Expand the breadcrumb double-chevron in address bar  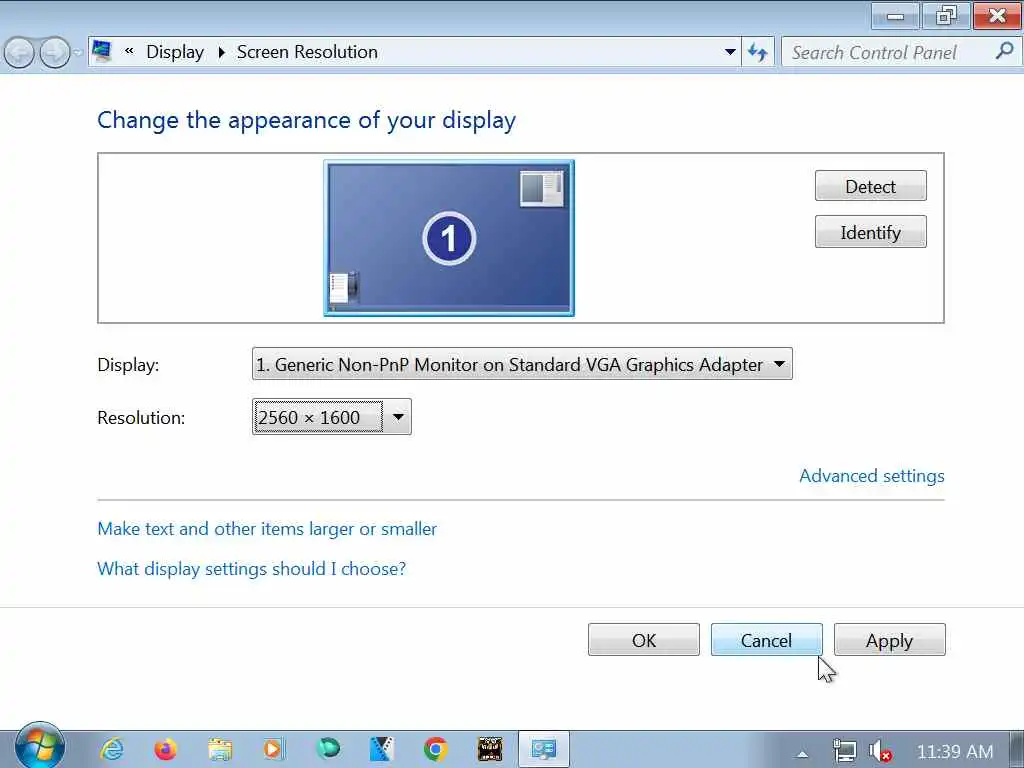coord(129,51)
